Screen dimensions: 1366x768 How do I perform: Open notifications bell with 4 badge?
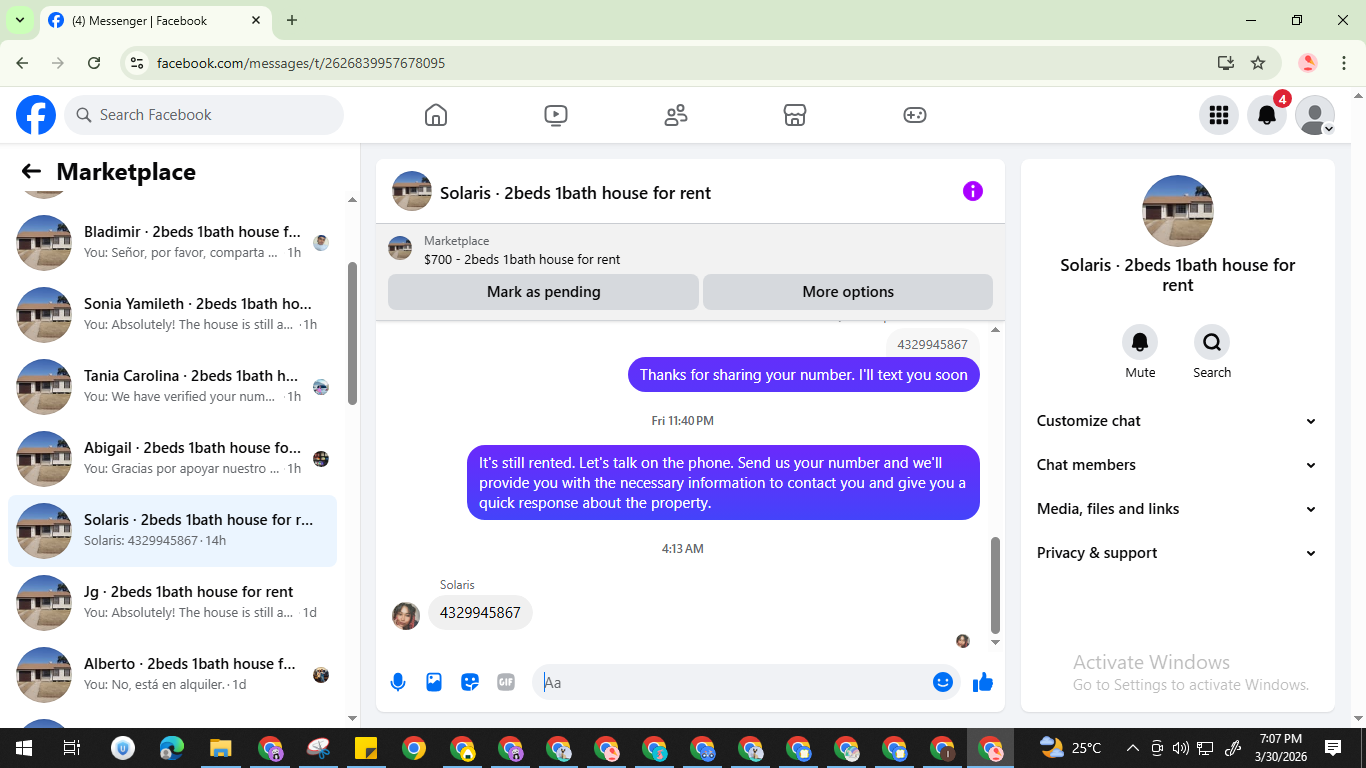point(1267,115)
